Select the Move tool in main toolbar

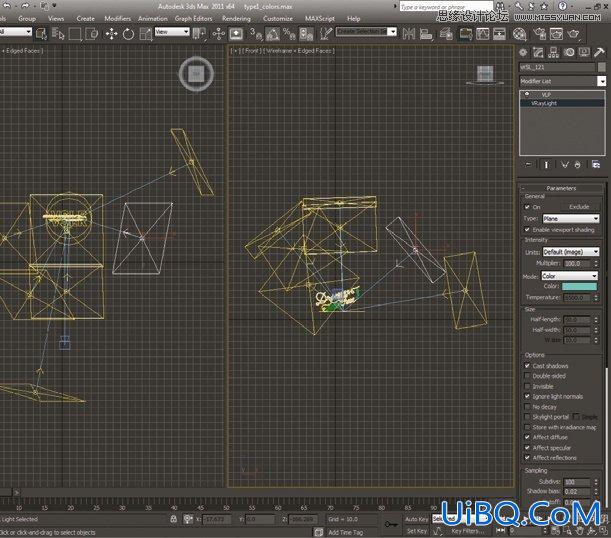(111, 34)
